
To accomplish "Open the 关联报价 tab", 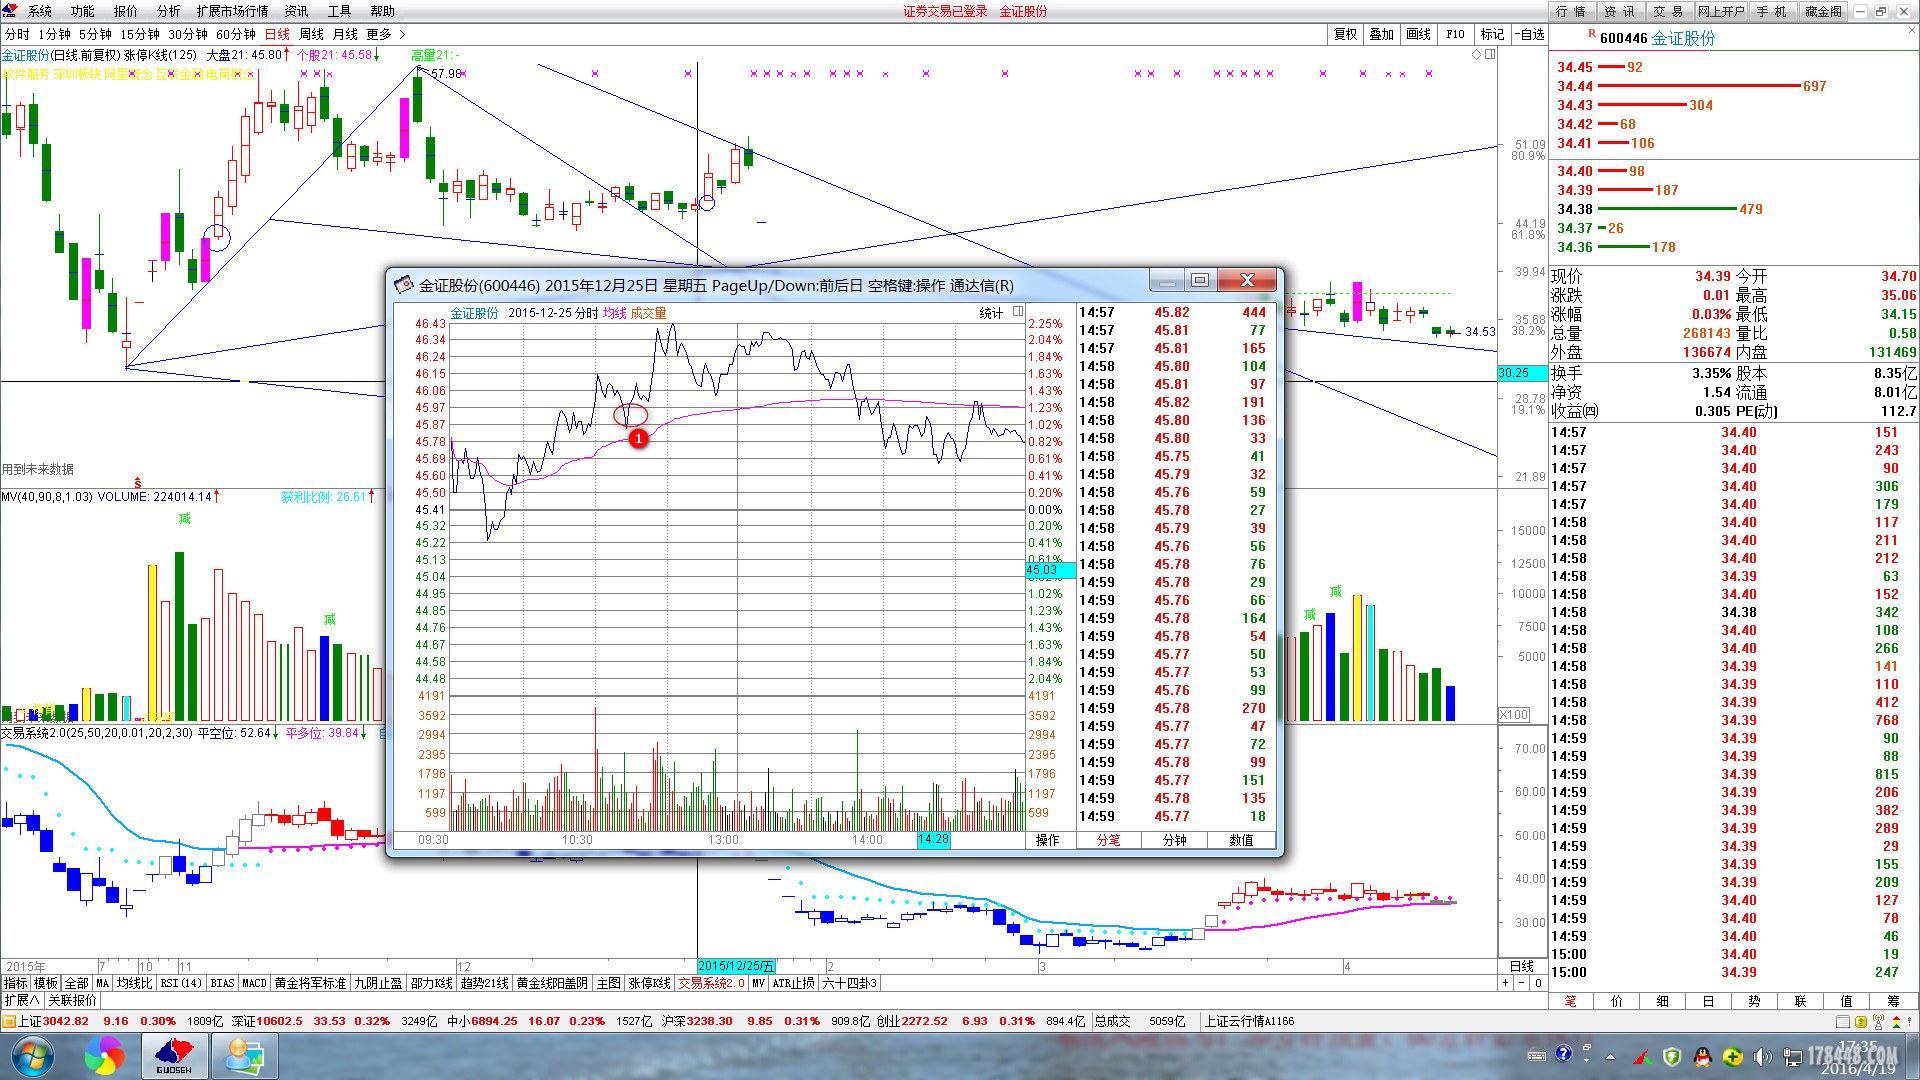I will 73,1000.
